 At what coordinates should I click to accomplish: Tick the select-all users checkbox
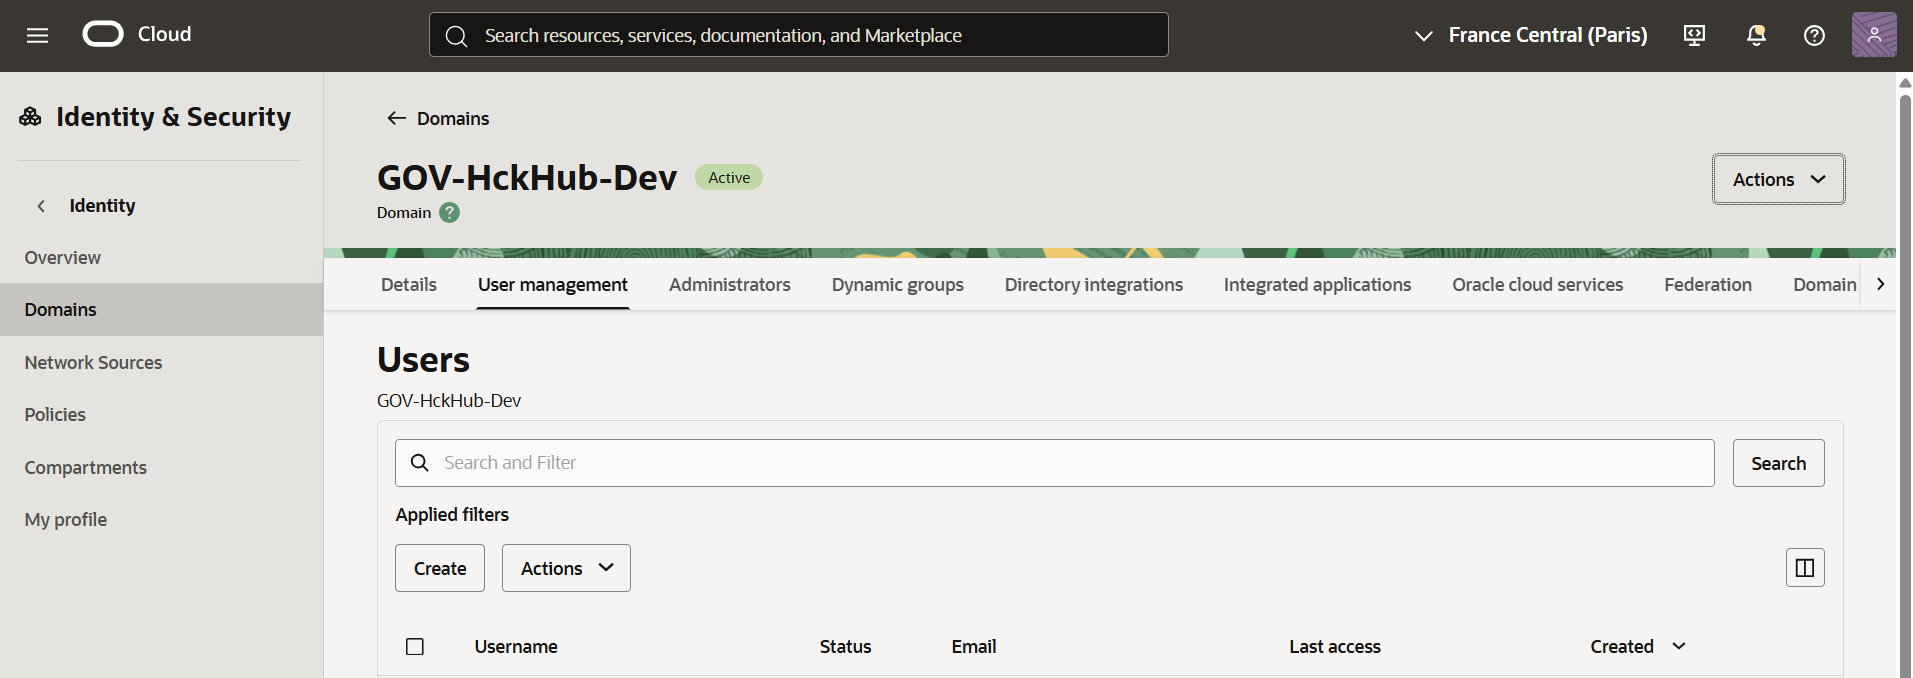click(415, 647)
